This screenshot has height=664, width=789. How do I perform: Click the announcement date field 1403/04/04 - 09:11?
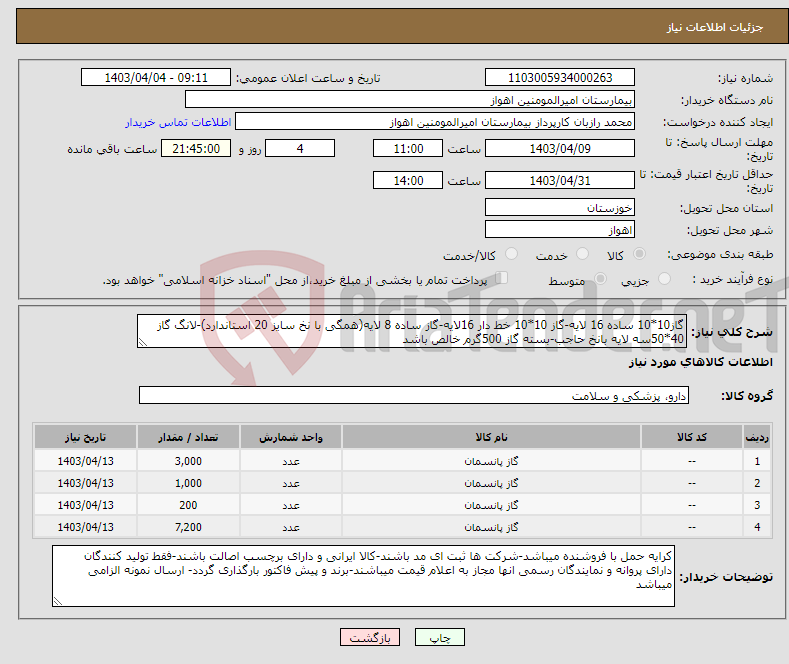point(155,77)
